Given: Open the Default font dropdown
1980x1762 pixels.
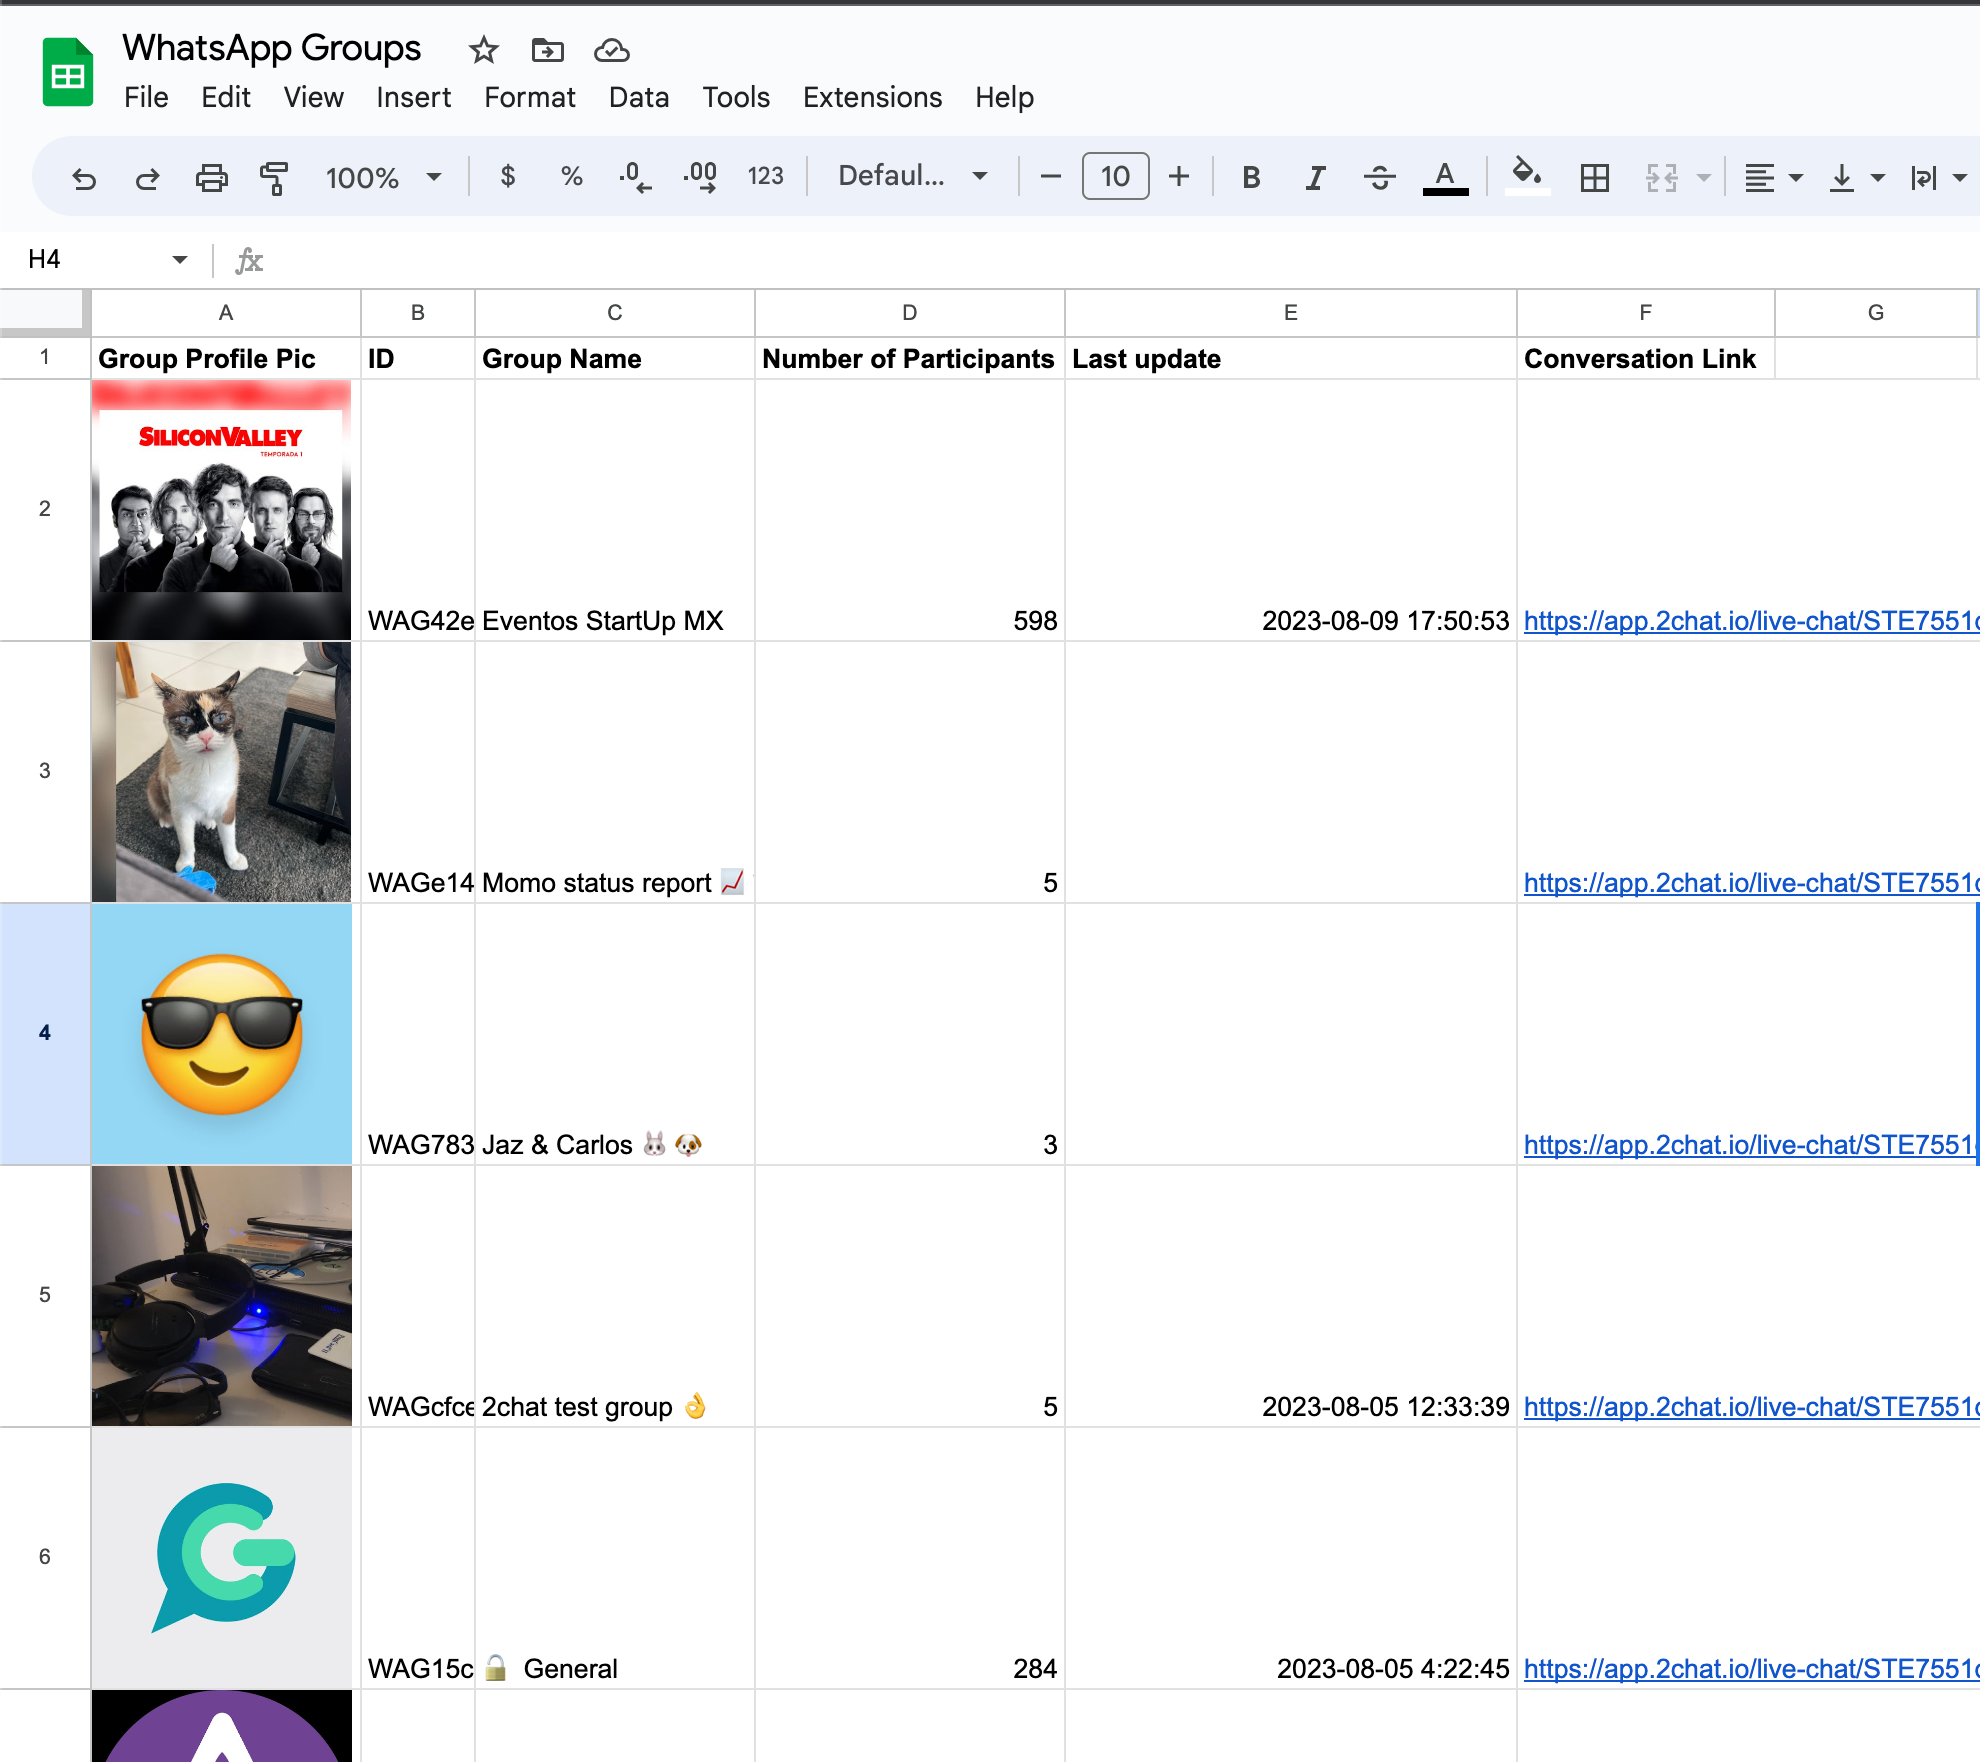Looking at the screenshot, I should point(913,177).
